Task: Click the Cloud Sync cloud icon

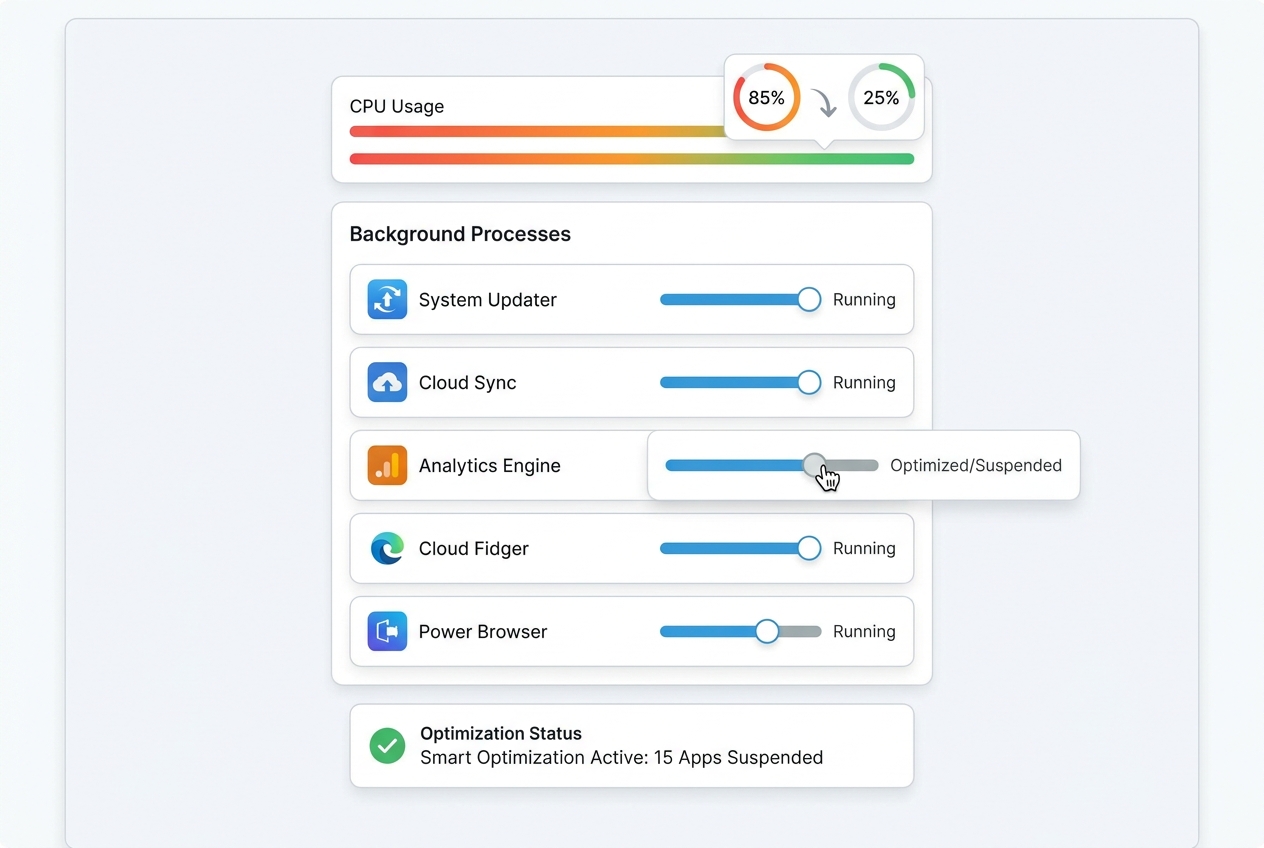Action: point(387,382)
